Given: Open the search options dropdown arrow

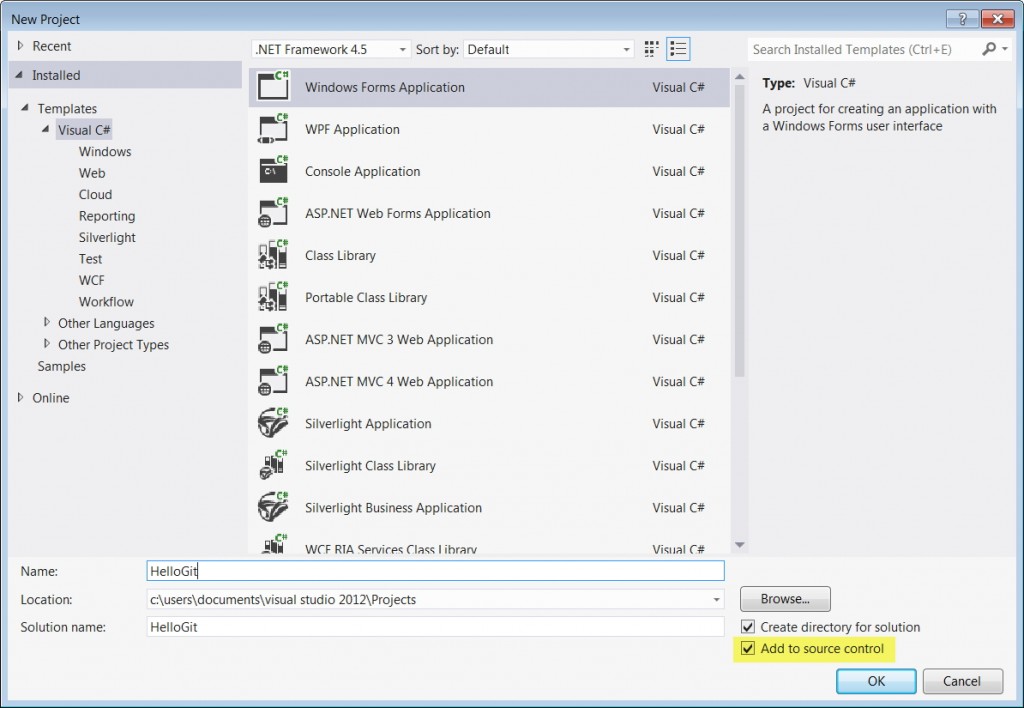Looking at the screenshot, I should [x=1005, y=49].
